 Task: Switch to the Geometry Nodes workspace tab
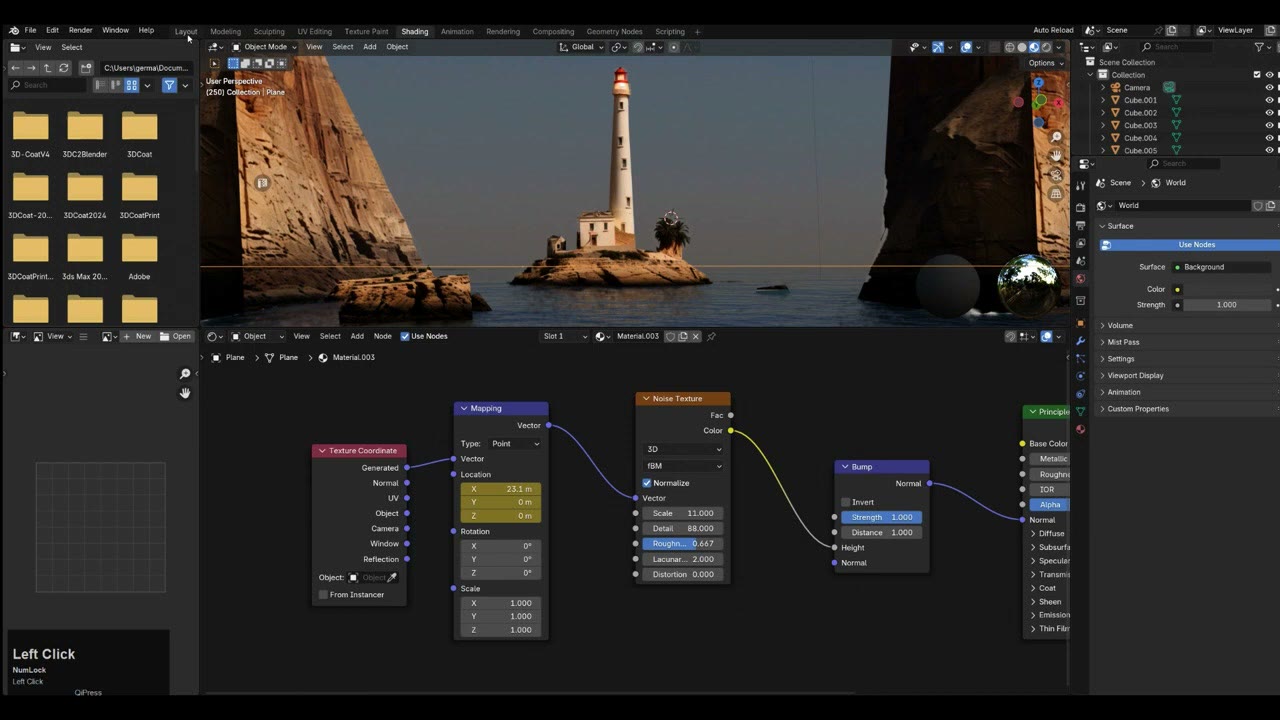[x=614, y=31]
